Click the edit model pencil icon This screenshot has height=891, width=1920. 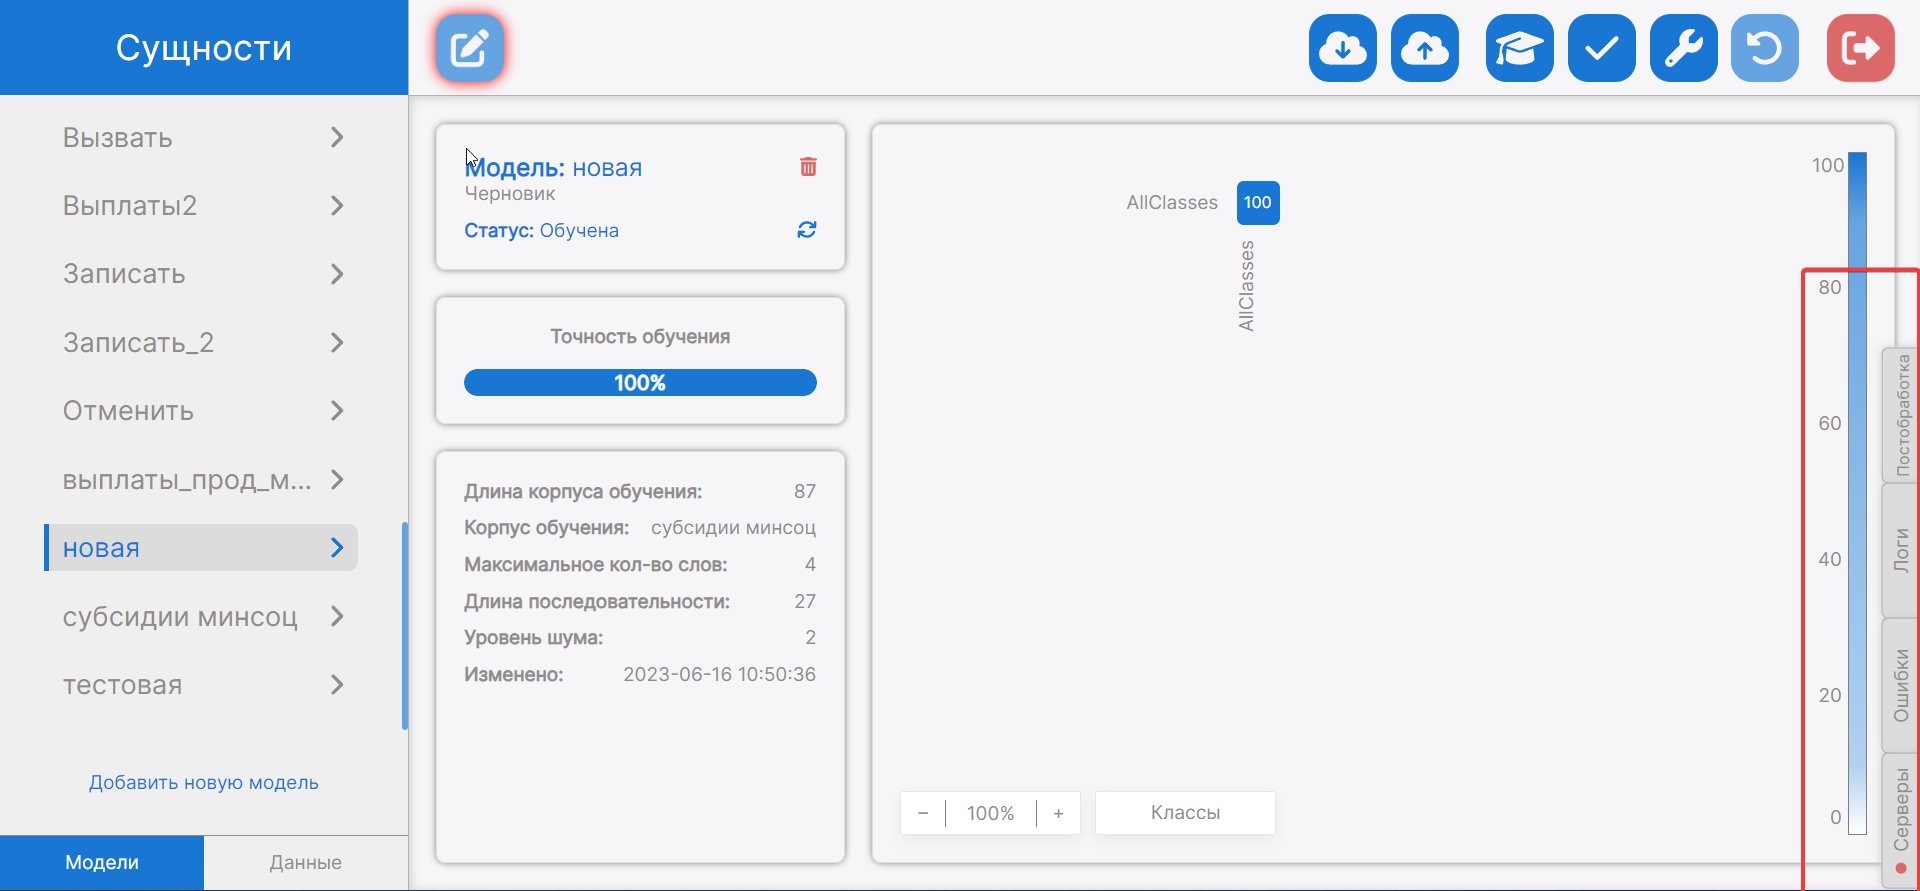(469, 48)
